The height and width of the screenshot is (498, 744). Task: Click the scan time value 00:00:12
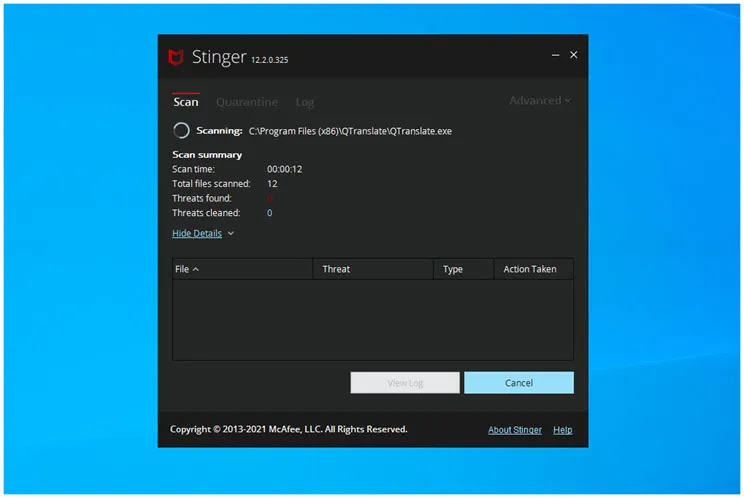[284, 169]
